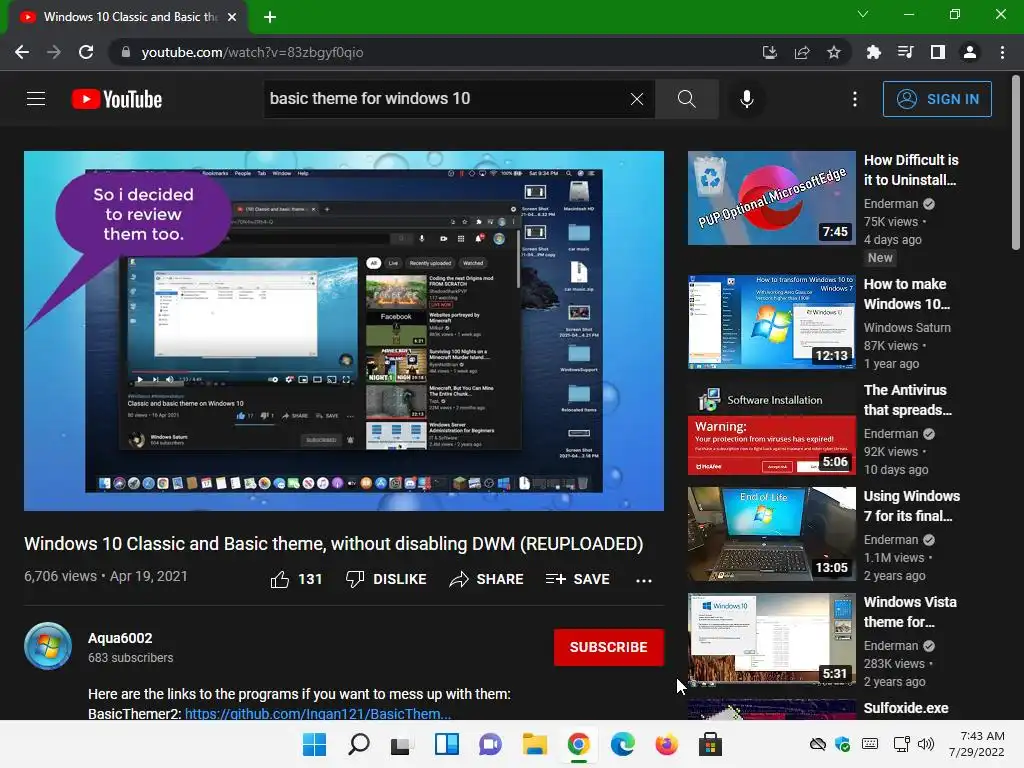Open the Aqua6002 channel name link
This screenshot has height=768, width=1024.
click(x=120, y=638)
